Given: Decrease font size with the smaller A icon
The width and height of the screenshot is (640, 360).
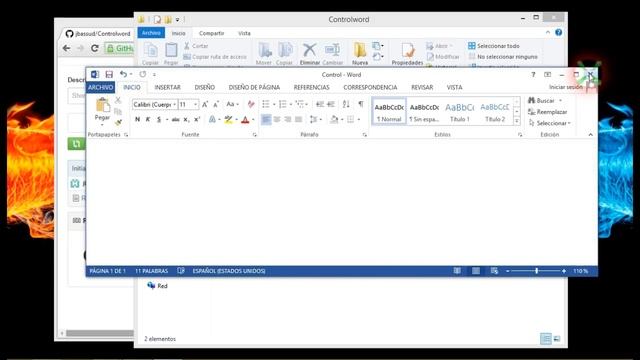Looking at the screenshot, I should point(216,104).
